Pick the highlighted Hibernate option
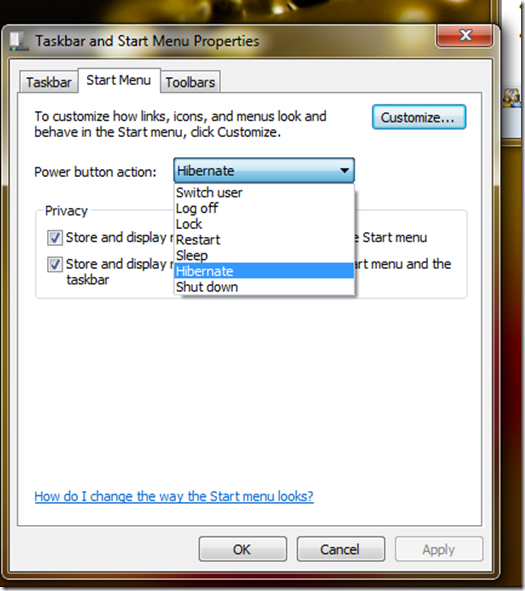This screenshot has width=525, height=591. tap(264, 271)
